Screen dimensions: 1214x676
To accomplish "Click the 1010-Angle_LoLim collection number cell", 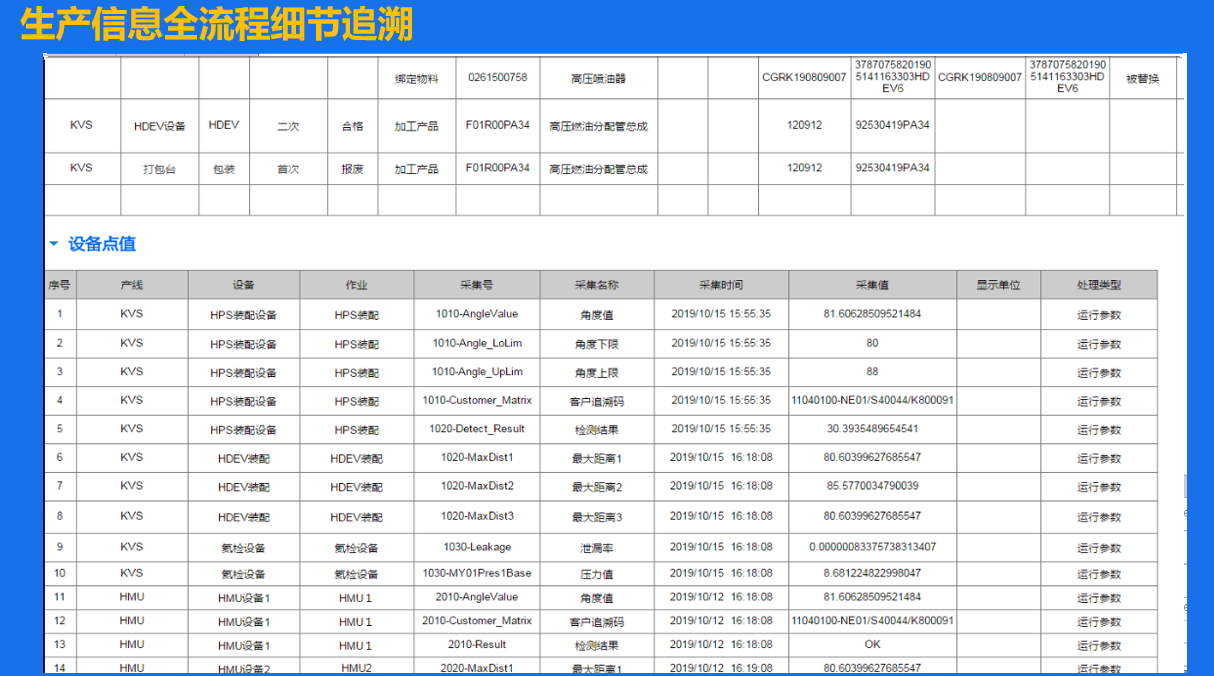I will tap(476, 343).
